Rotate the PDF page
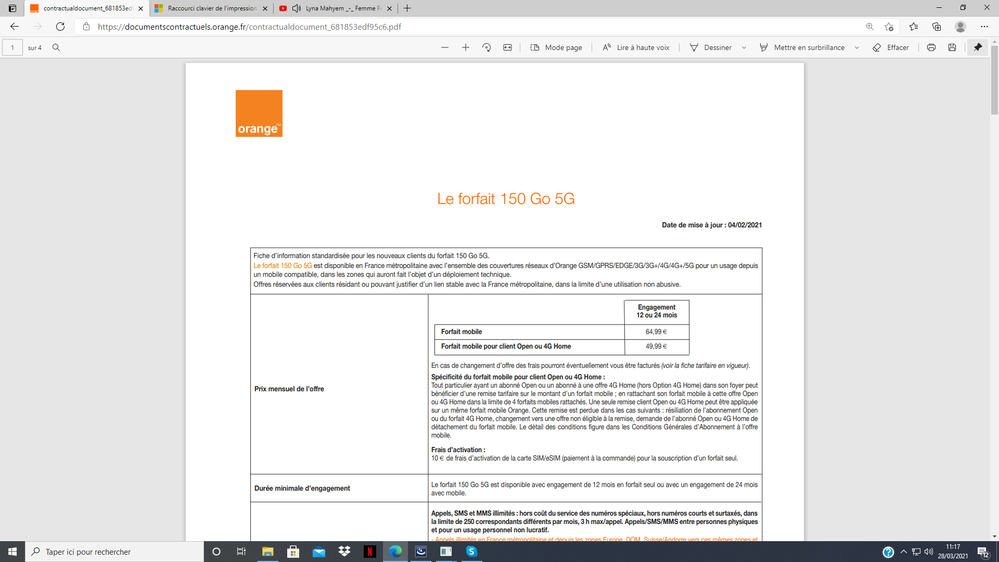 click(x=486, y=47)
